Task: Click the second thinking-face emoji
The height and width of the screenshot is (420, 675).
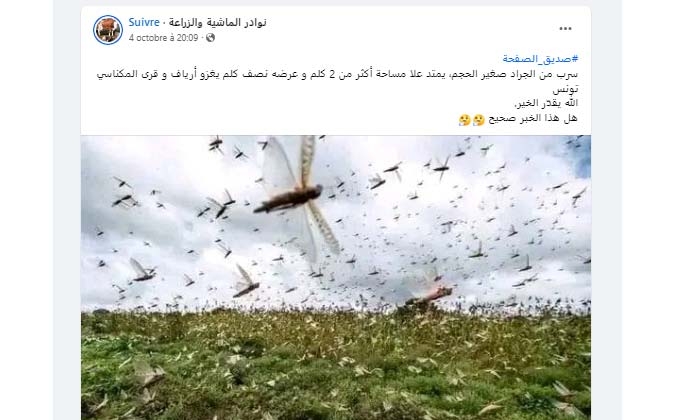Action: (464, 120)
